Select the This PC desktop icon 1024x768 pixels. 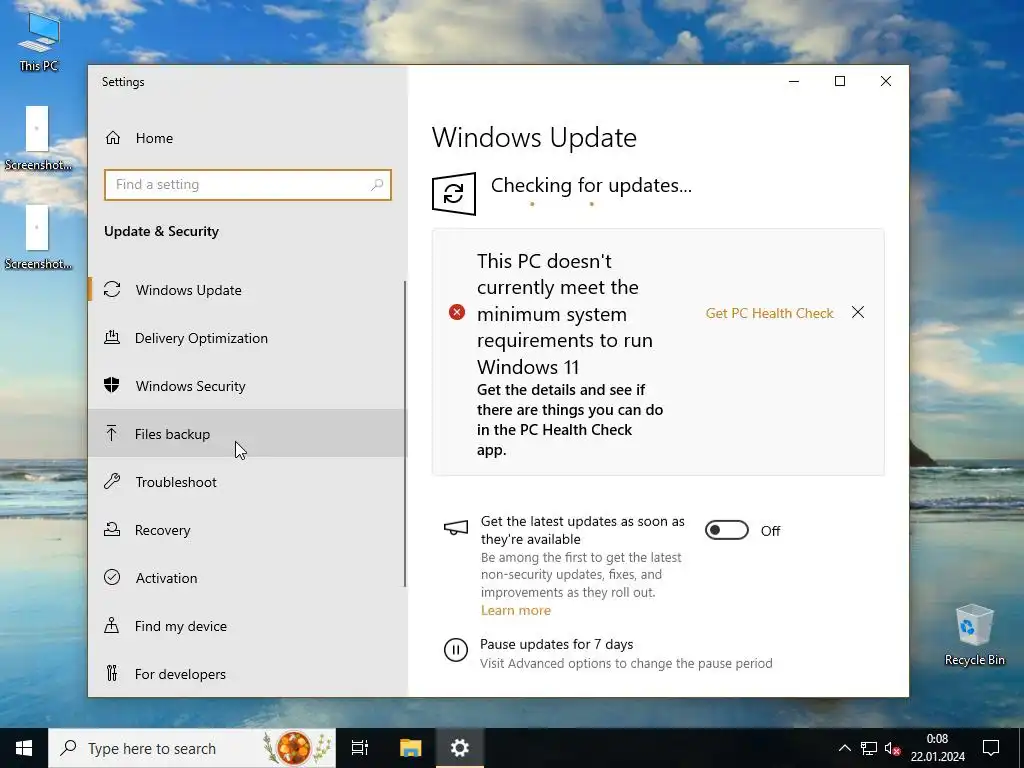(x=39, y=42)
